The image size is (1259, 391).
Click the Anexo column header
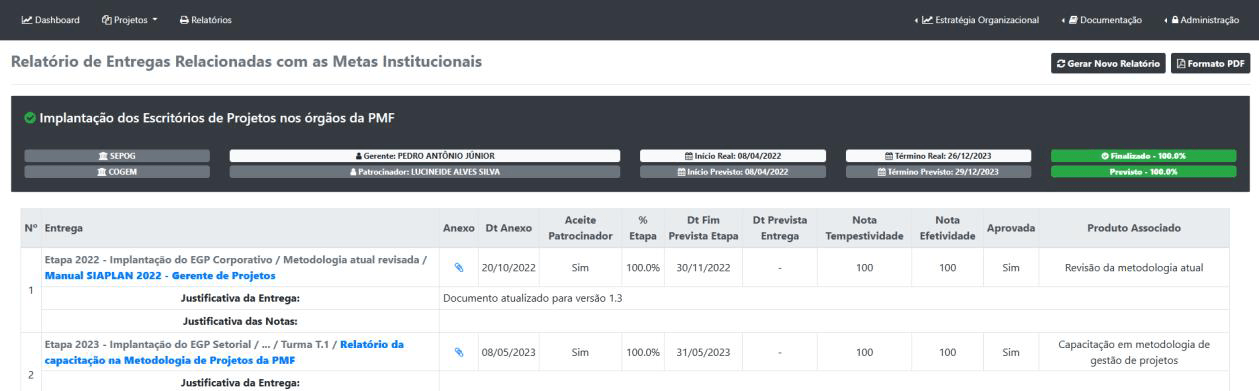pyautogui.click(x=458, y=228)
